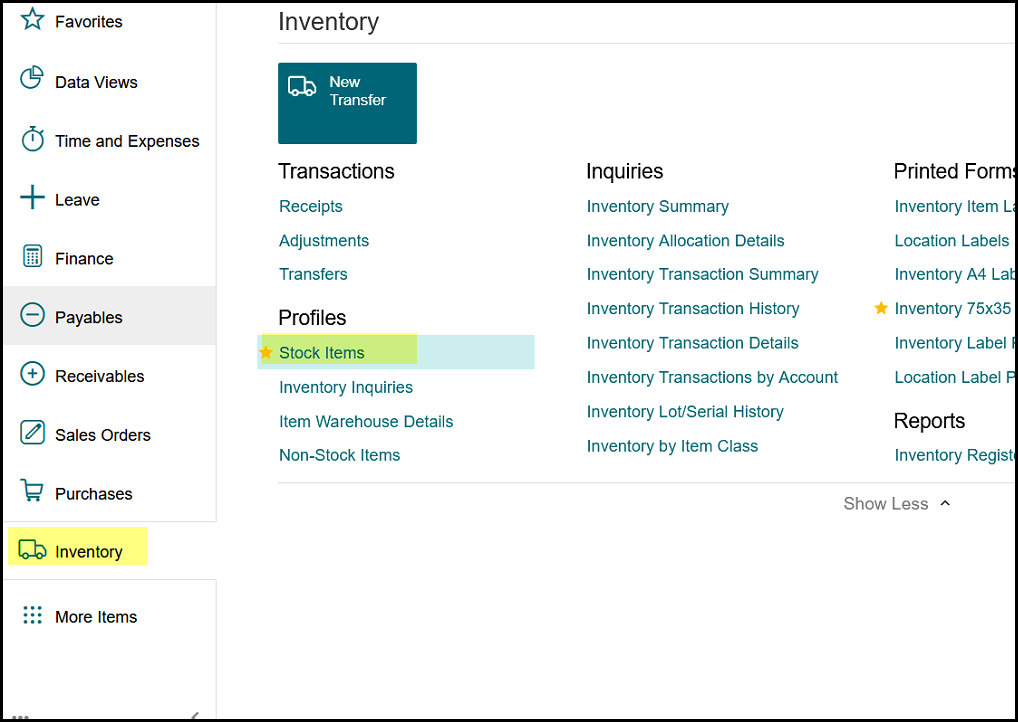1018x722 pixels.
Task: Click the Inventory truck icon in sidebar
Action: pos(32,551)
